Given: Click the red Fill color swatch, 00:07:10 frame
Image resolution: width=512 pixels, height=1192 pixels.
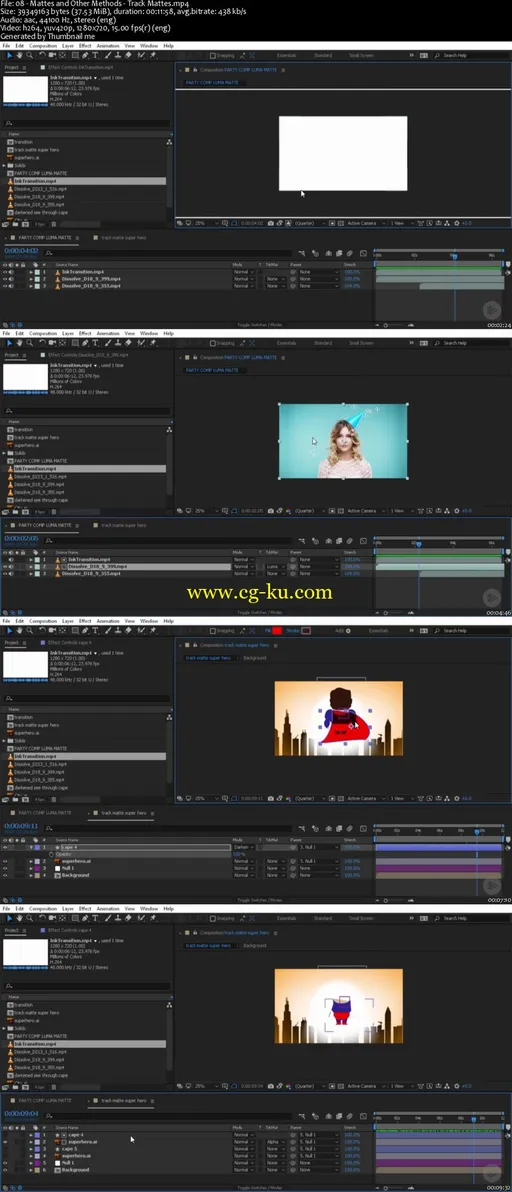Looking at the screenshot, I should point(277,631).
